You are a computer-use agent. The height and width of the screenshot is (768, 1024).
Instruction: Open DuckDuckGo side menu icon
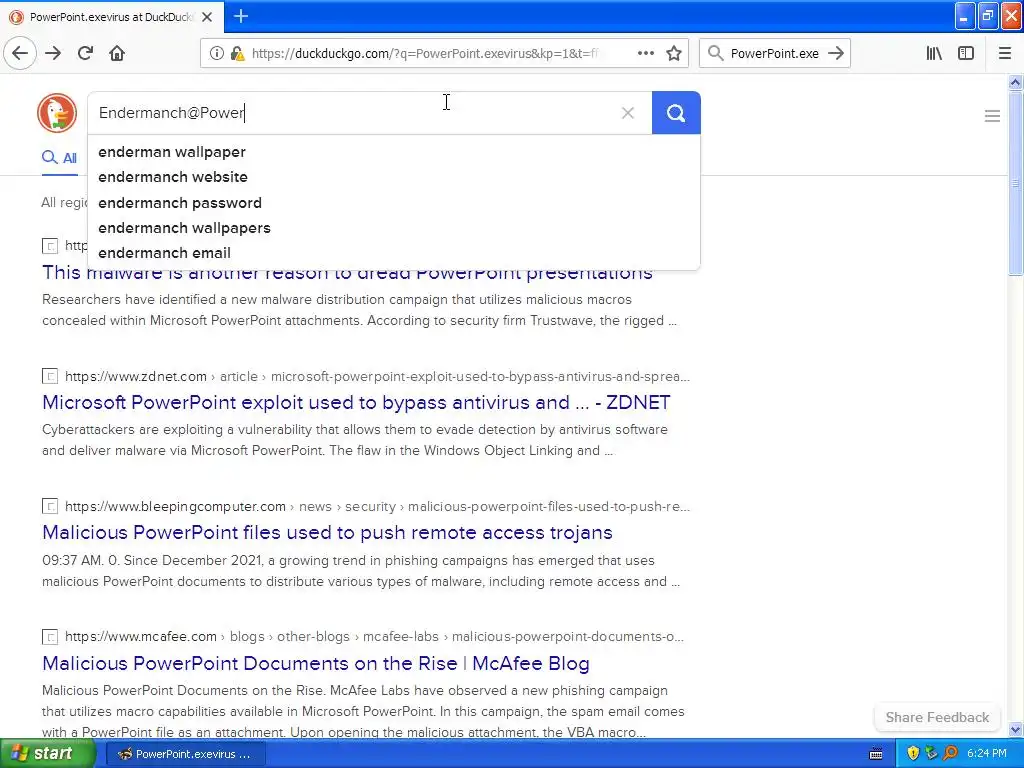click(x=992, y=116)
